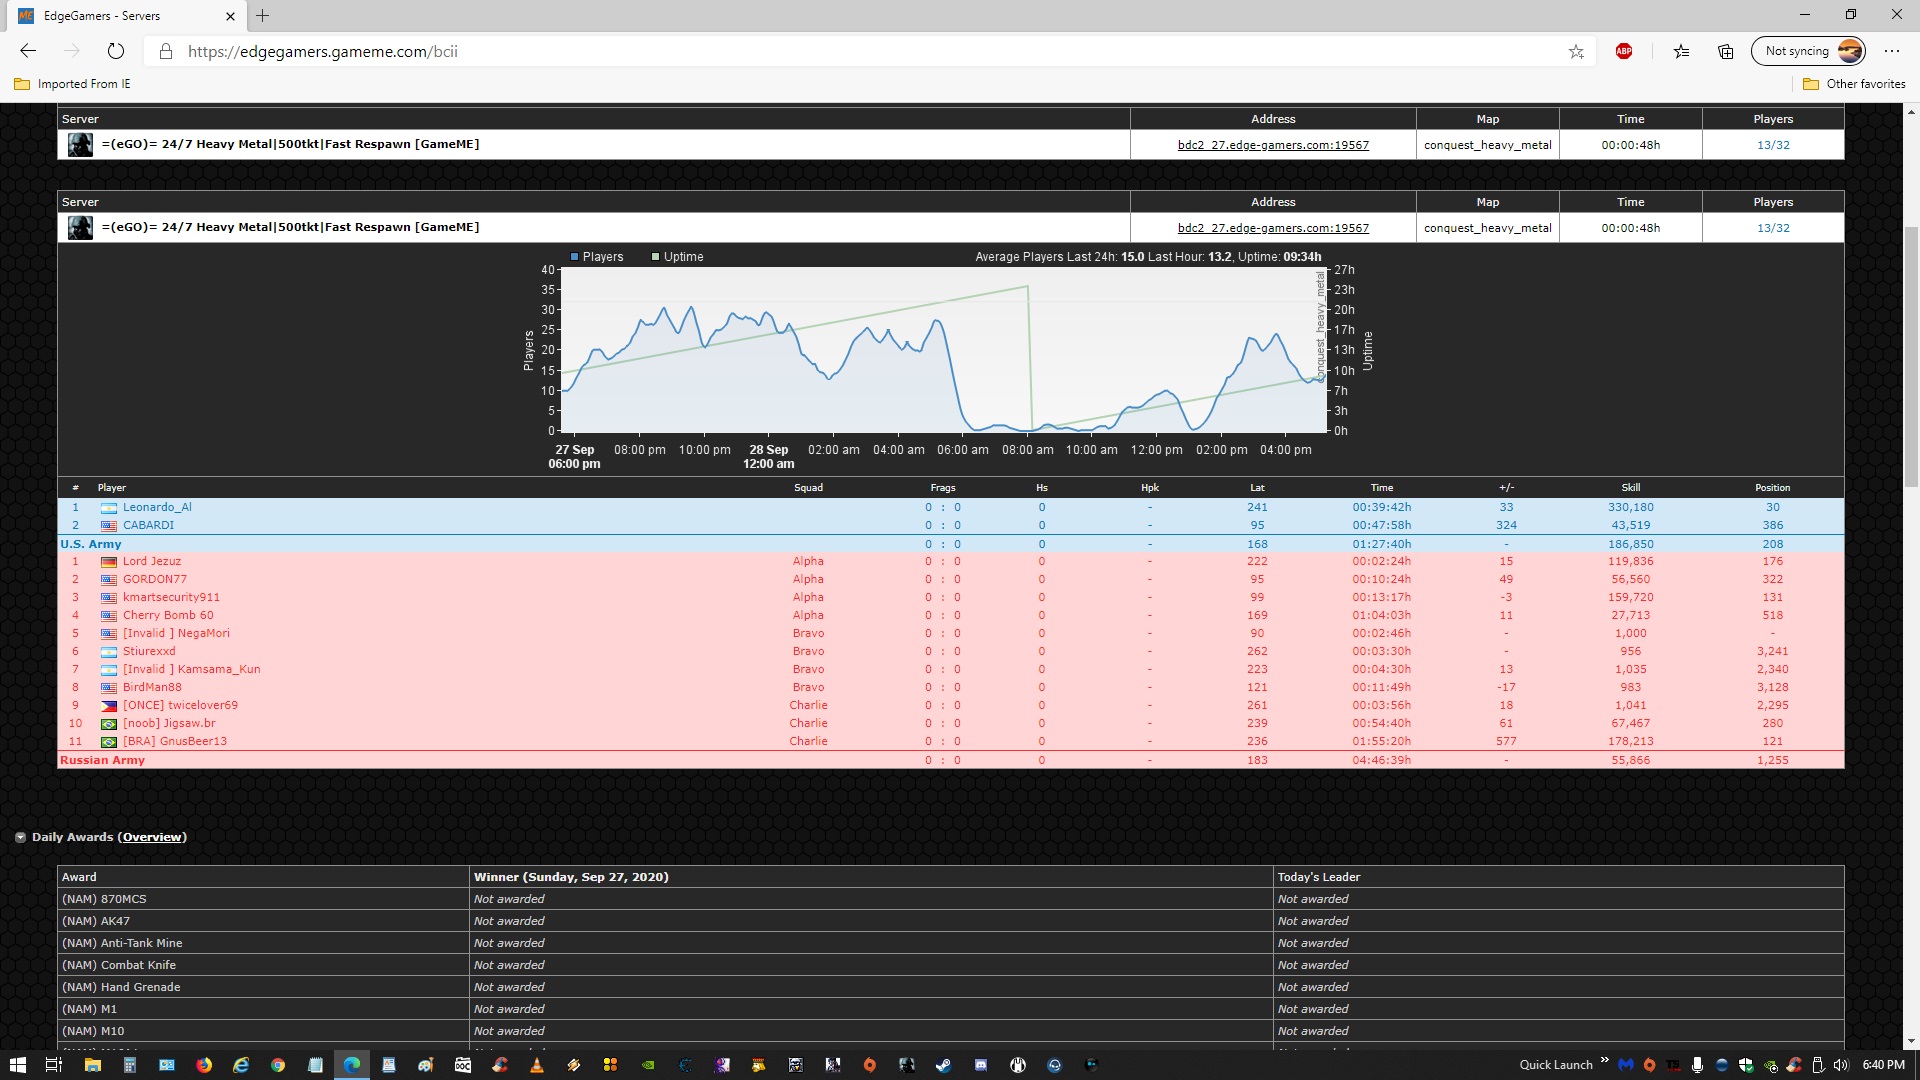
Task: Click the page vertical scrollbar thumb
Action: (1911, 355)
